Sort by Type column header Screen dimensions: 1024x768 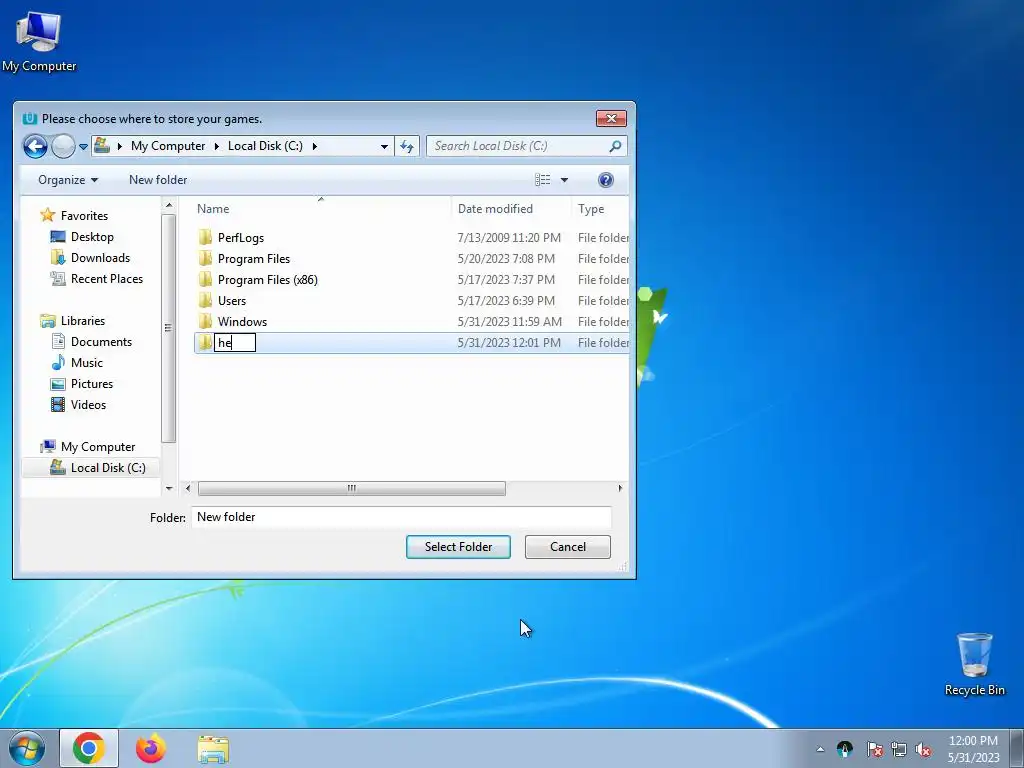pyautogui.click(x=591, y=208)
